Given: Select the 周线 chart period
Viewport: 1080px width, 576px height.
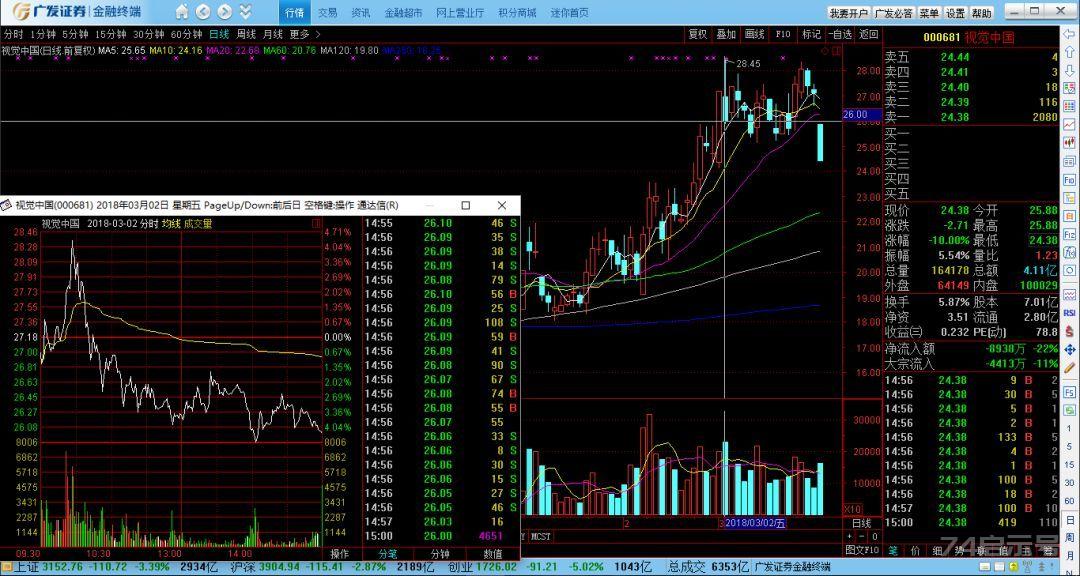Looking at the screenshot, I should pos(246,34).
